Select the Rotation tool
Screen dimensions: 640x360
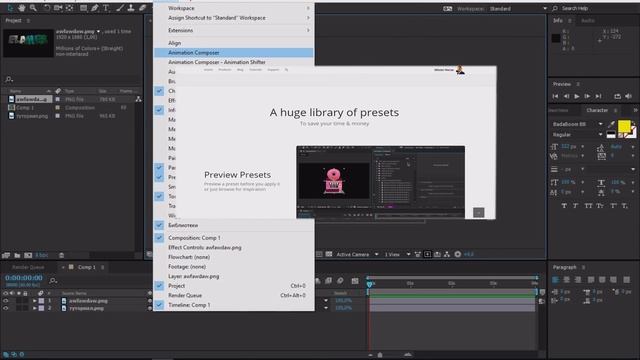click(47, 8)
